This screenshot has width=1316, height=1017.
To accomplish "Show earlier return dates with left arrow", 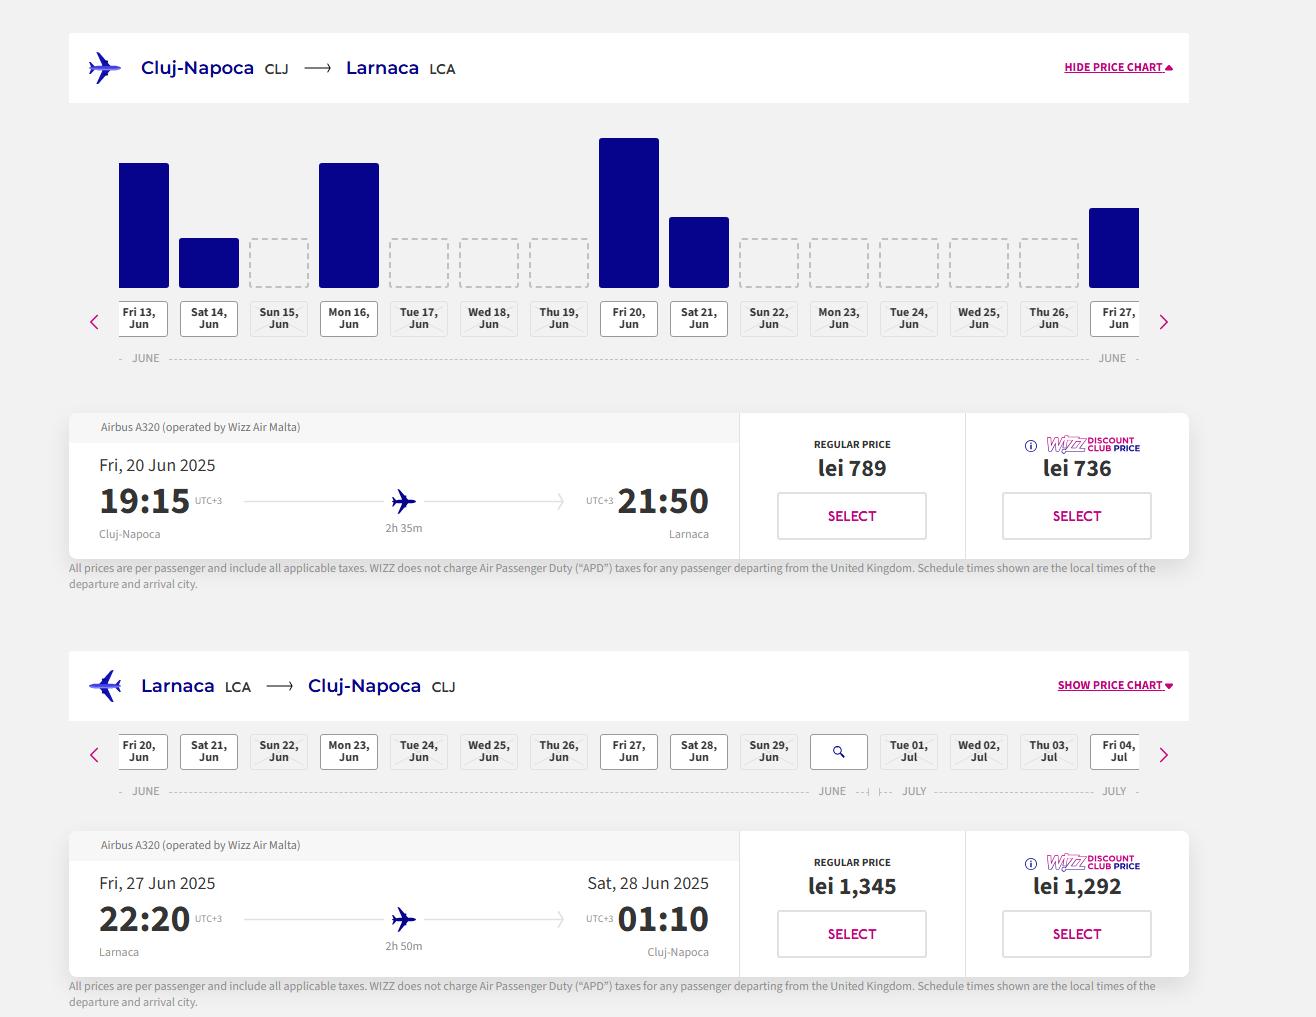I will 95,755.
